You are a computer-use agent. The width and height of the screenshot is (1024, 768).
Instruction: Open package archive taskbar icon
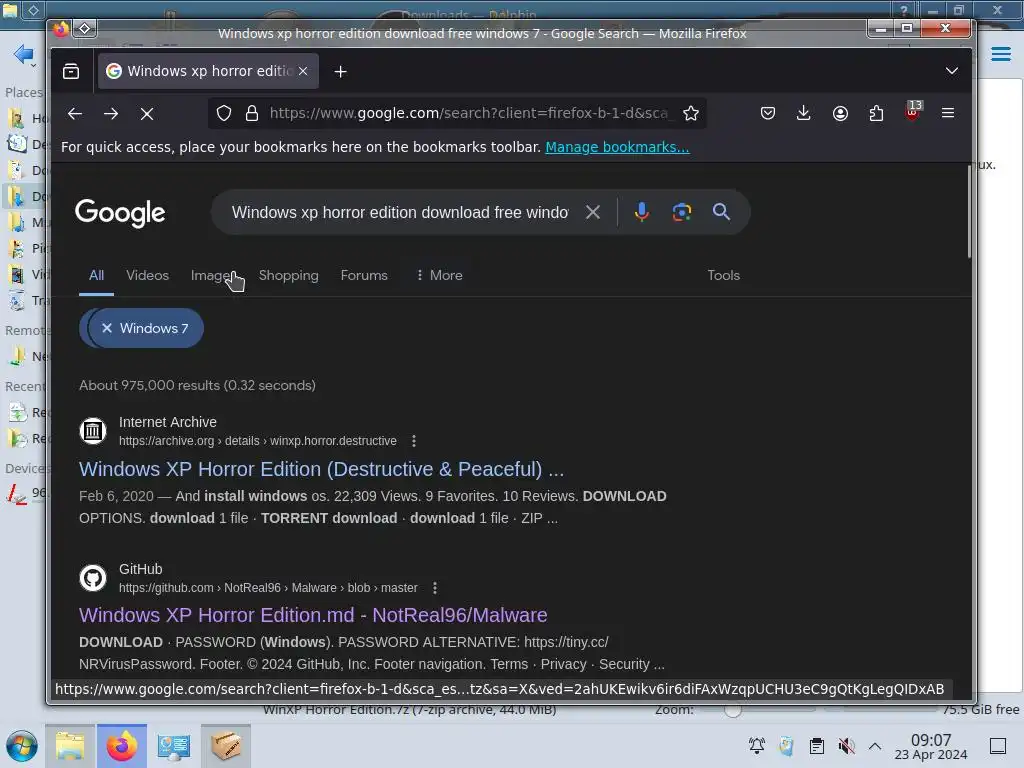(226, 746)
